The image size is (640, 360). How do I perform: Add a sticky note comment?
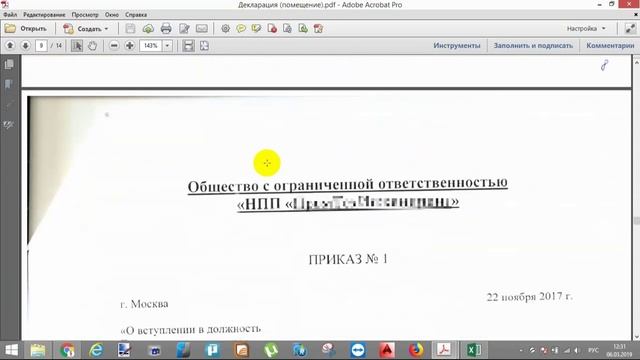point(241,29)
